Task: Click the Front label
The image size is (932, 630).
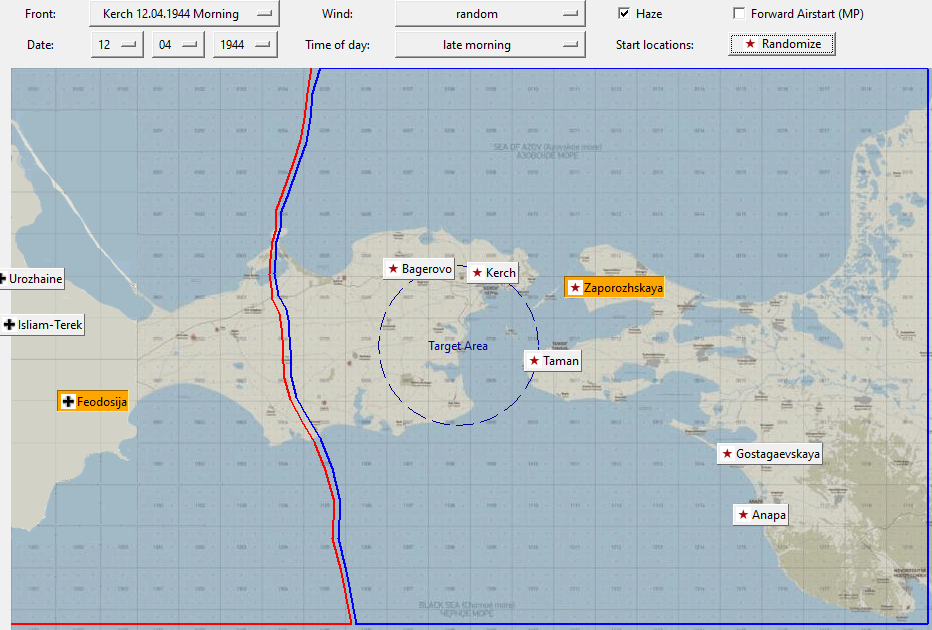Action: [40, 14]
